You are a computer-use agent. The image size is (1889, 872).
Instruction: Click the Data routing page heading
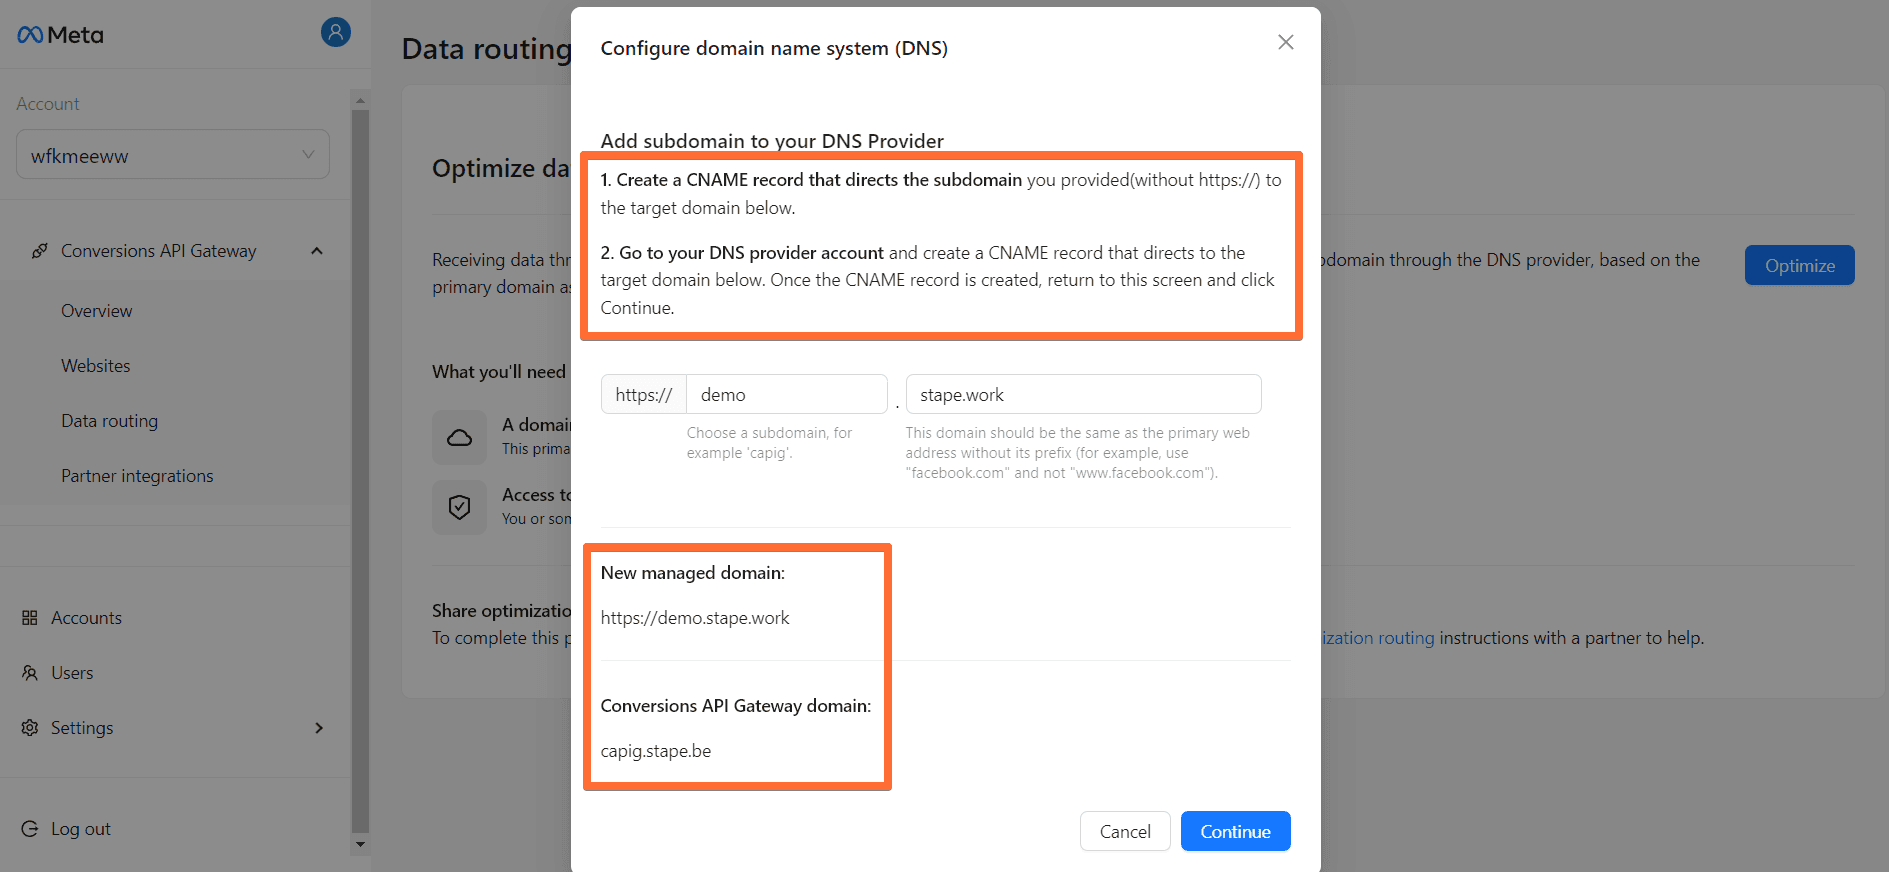tap(487, 49)
